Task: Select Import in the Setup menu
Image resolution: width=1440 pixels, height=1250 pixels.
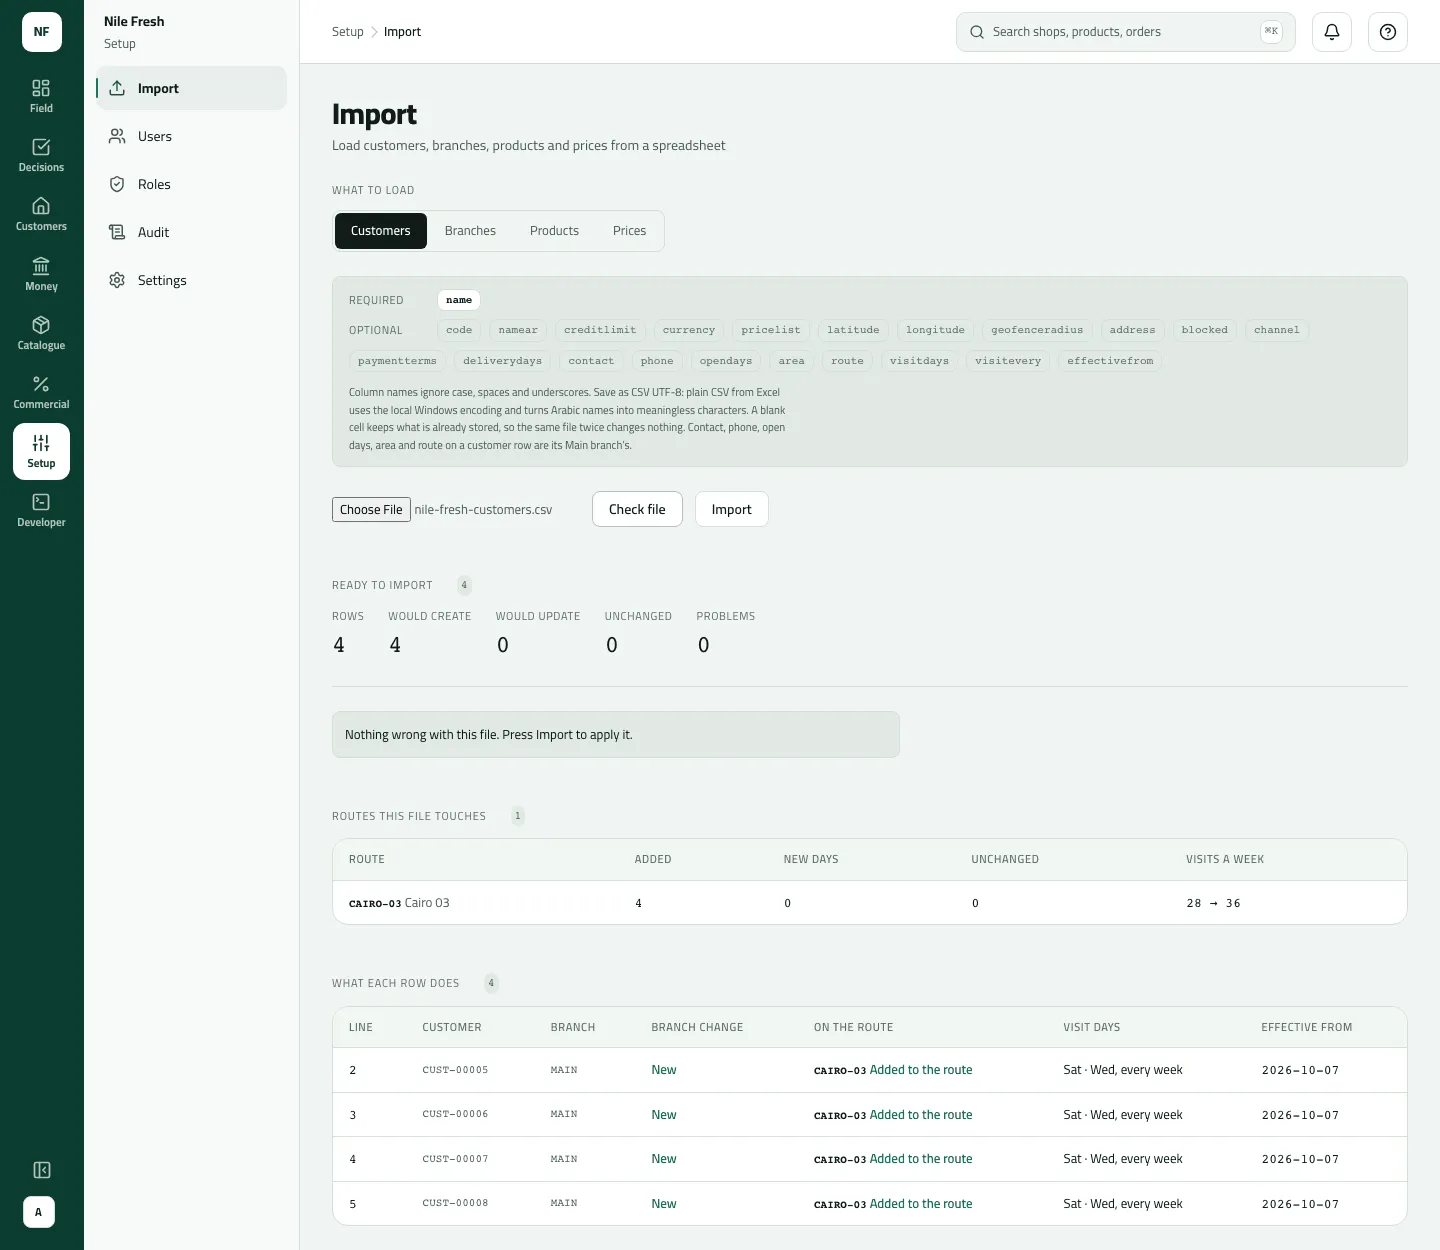Action: 192,88
